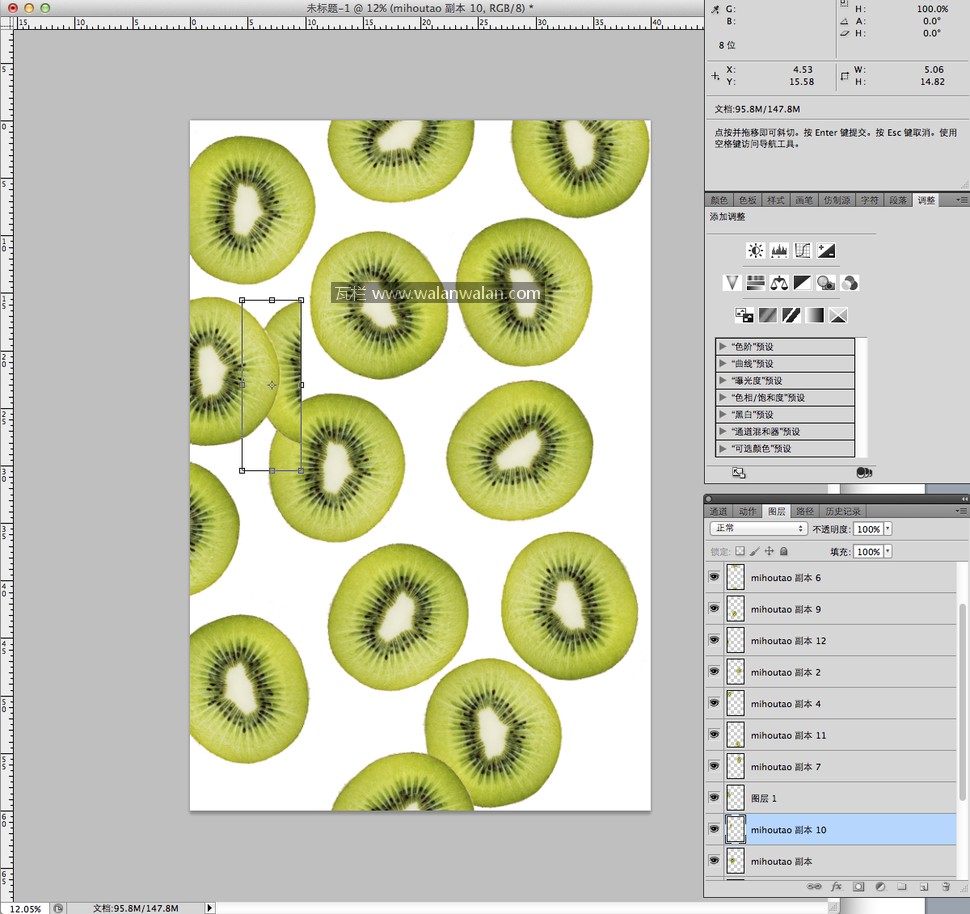Expand the "色阶"预设 presets list
Viewport: 970px width, 914px height.
(723, 347)
